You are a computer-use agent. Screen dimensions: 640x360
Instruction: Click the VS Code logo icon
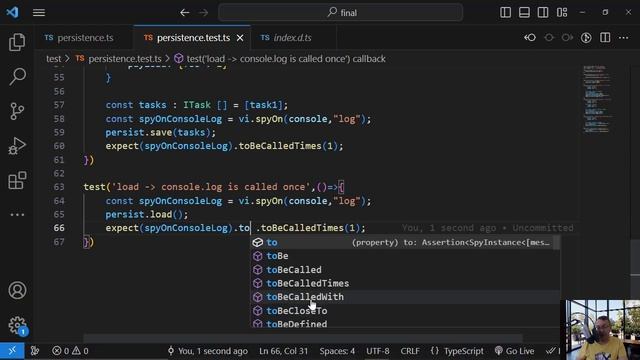click(x=12, y=12)
